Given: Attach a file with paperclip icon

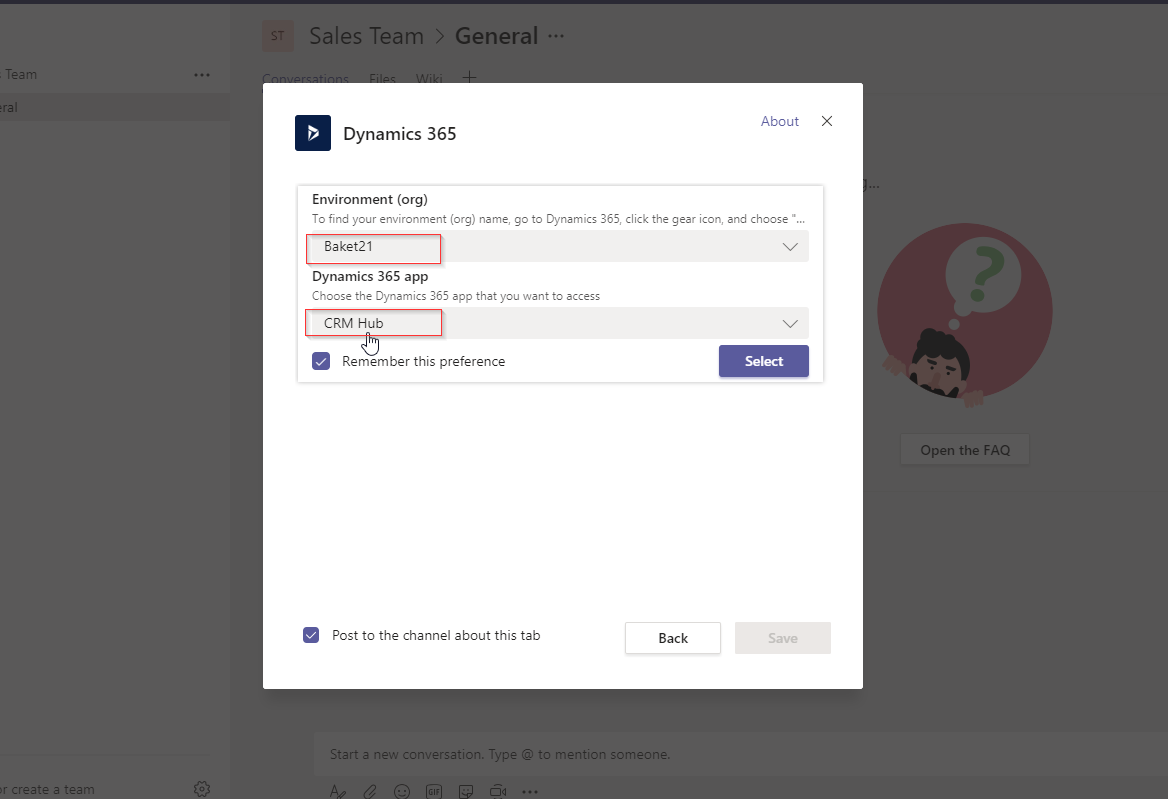Looking at the screenshot, I should pos(370,792).
